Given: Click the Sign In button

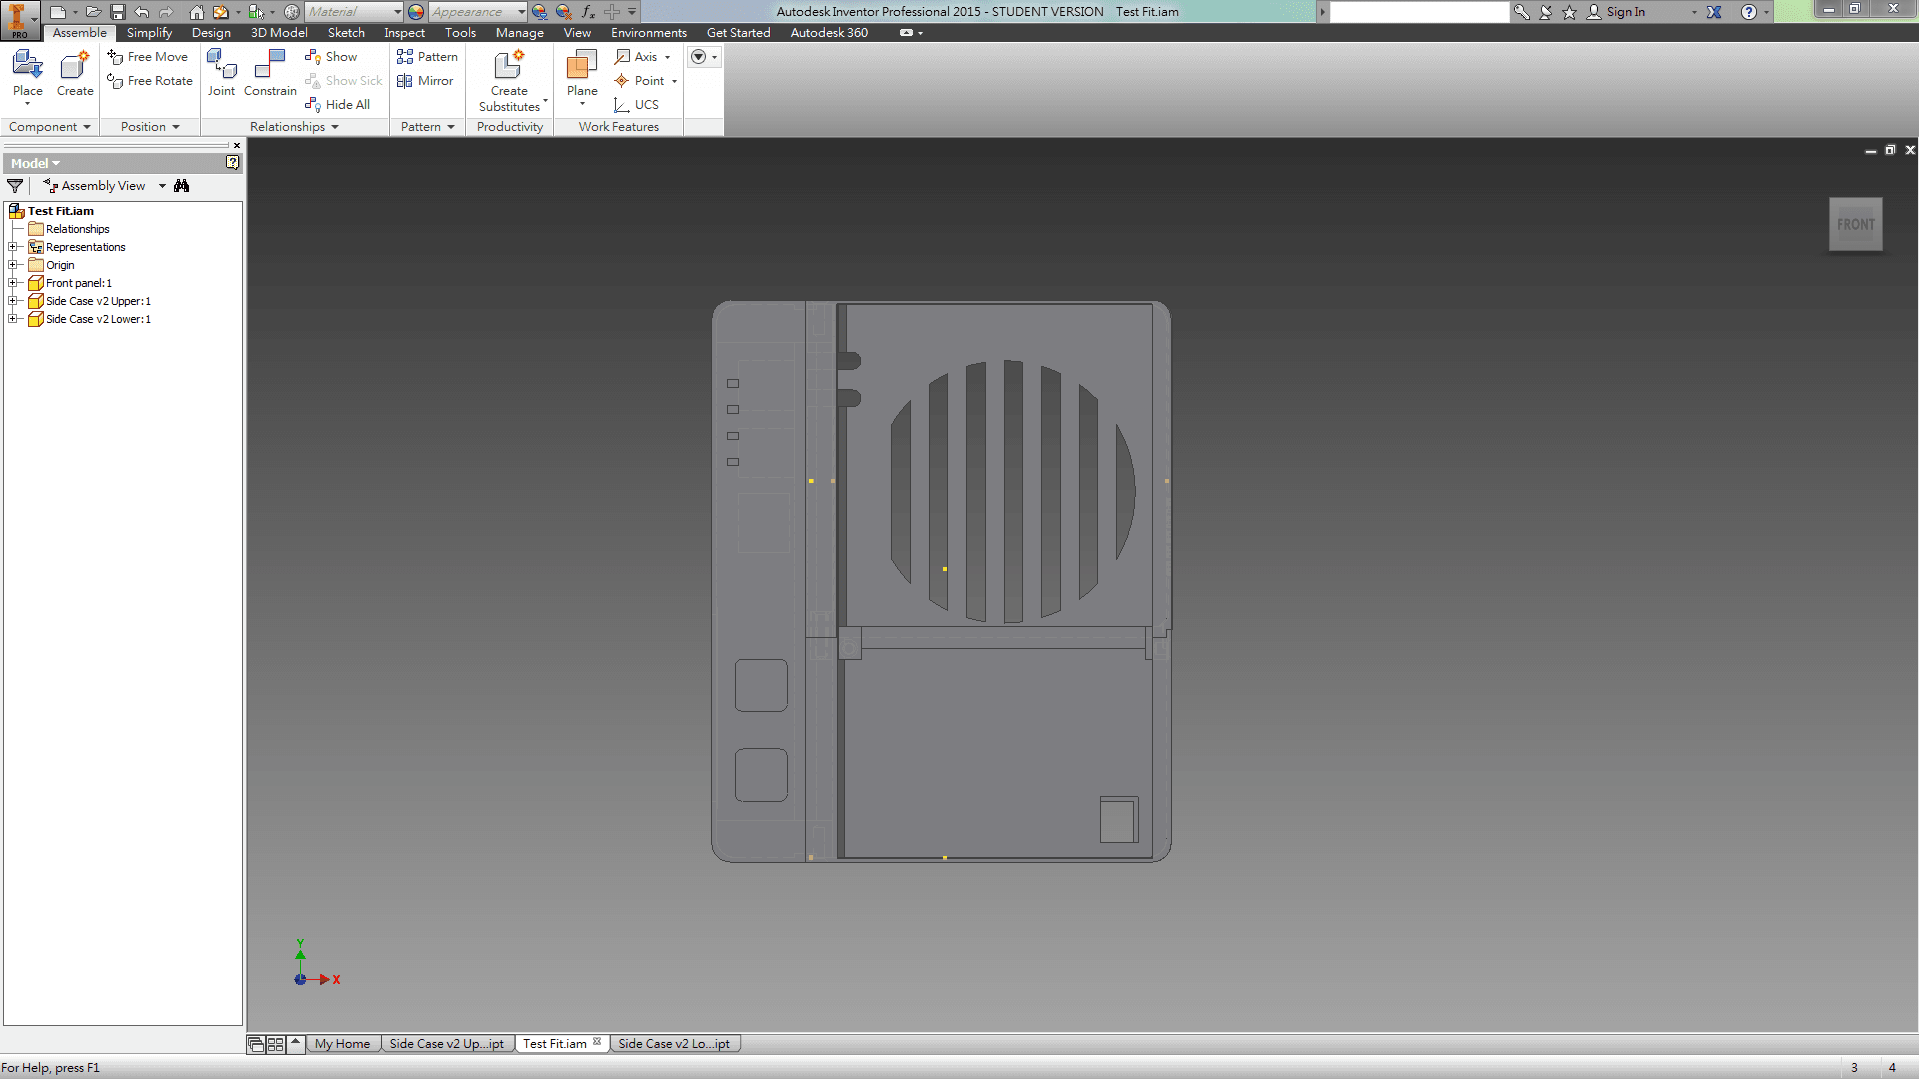Looking at the screenshot, I should 1625,11.
